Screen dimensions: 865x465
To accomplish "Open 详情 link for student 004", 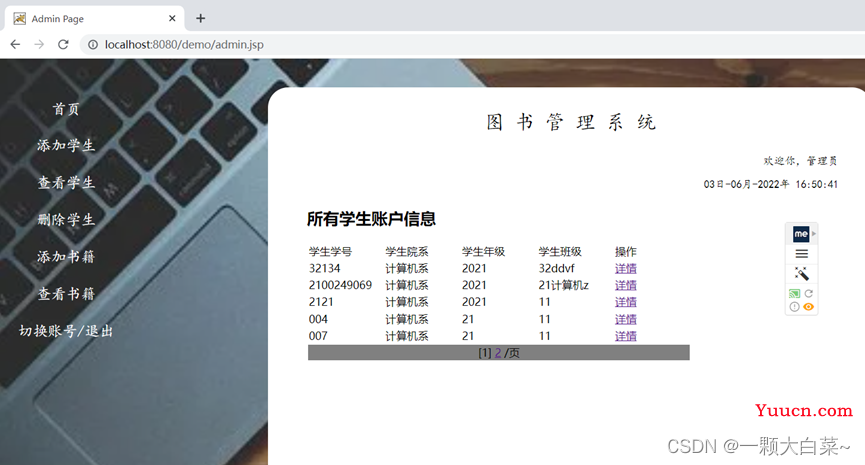I will pos(626,319).
